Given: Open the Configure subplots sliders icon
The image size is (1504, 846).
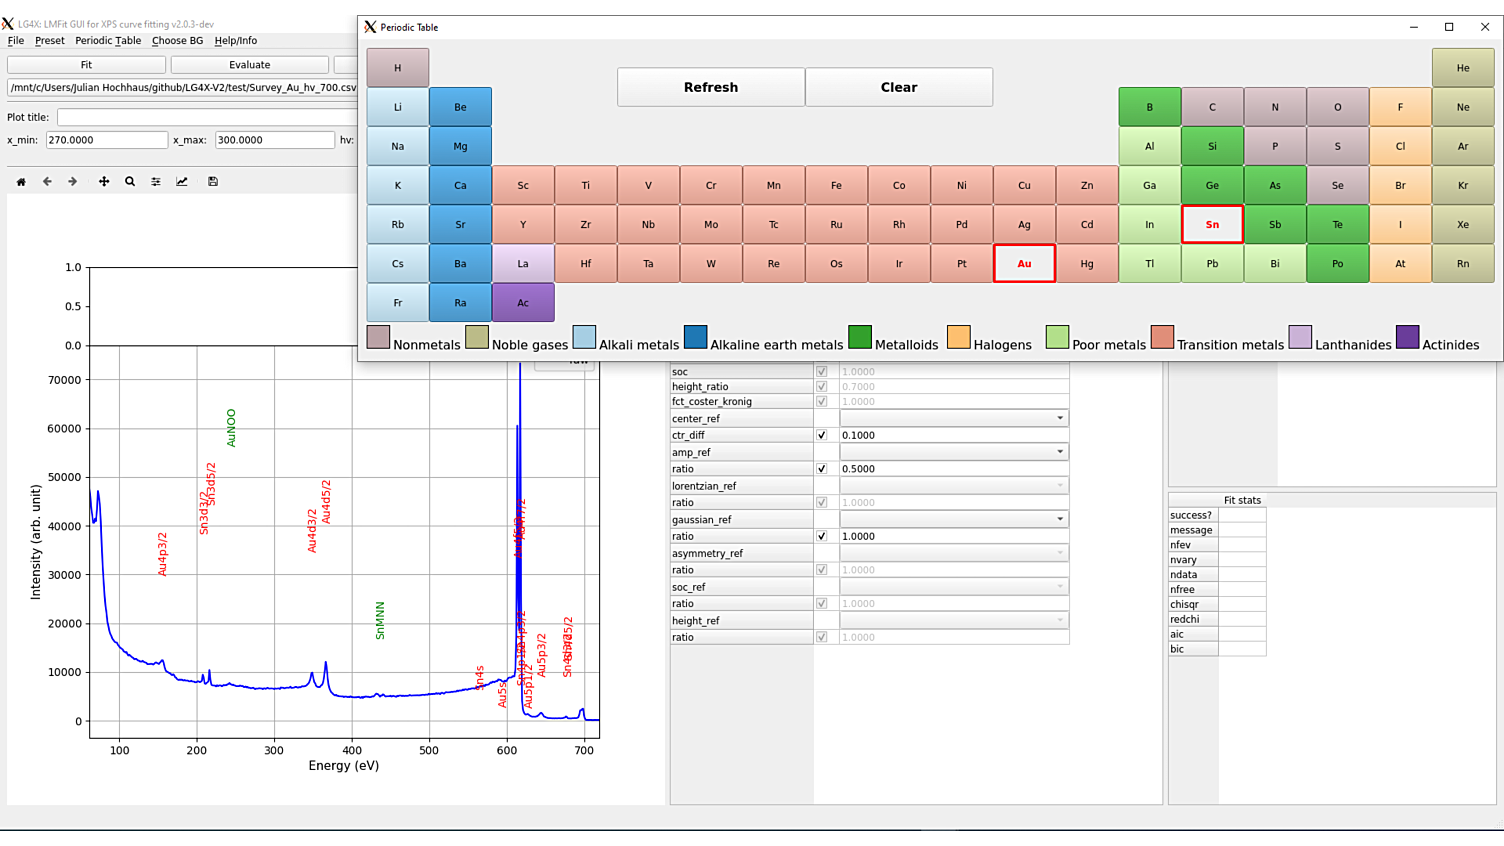Looking at the screenshot, I should tap(156, 182).
